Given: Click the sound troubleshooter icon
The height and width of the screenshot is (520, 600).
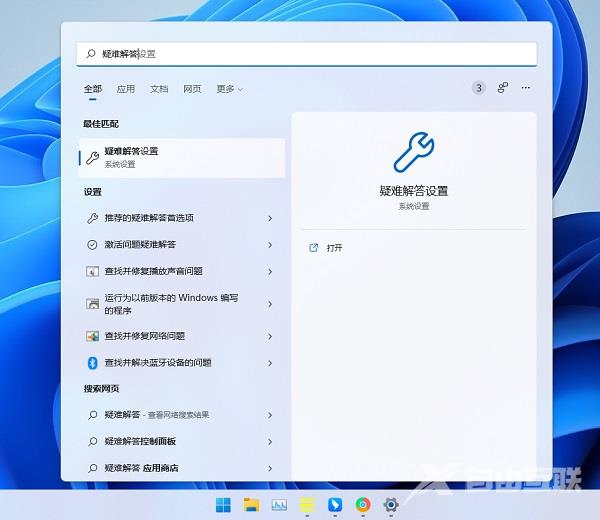Looking at the screenshot, I should 92,271.
